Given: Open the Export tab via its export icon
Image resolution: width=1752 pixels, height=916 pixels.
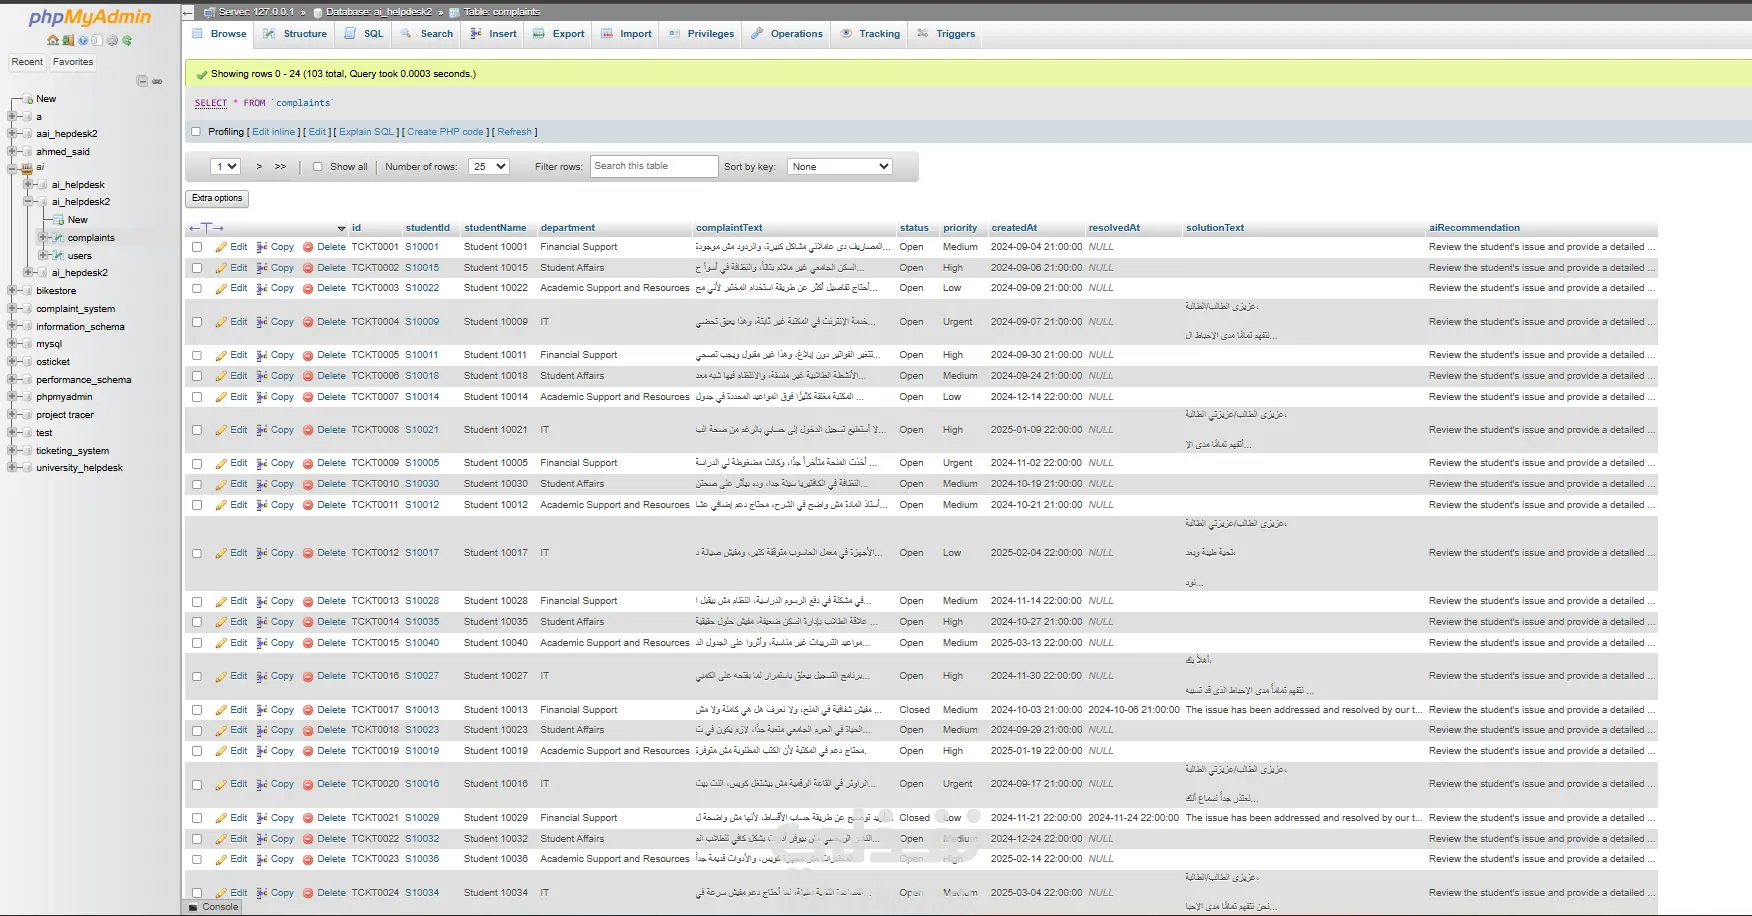Looking at the screenshot, I should click(x=539, y=33).
